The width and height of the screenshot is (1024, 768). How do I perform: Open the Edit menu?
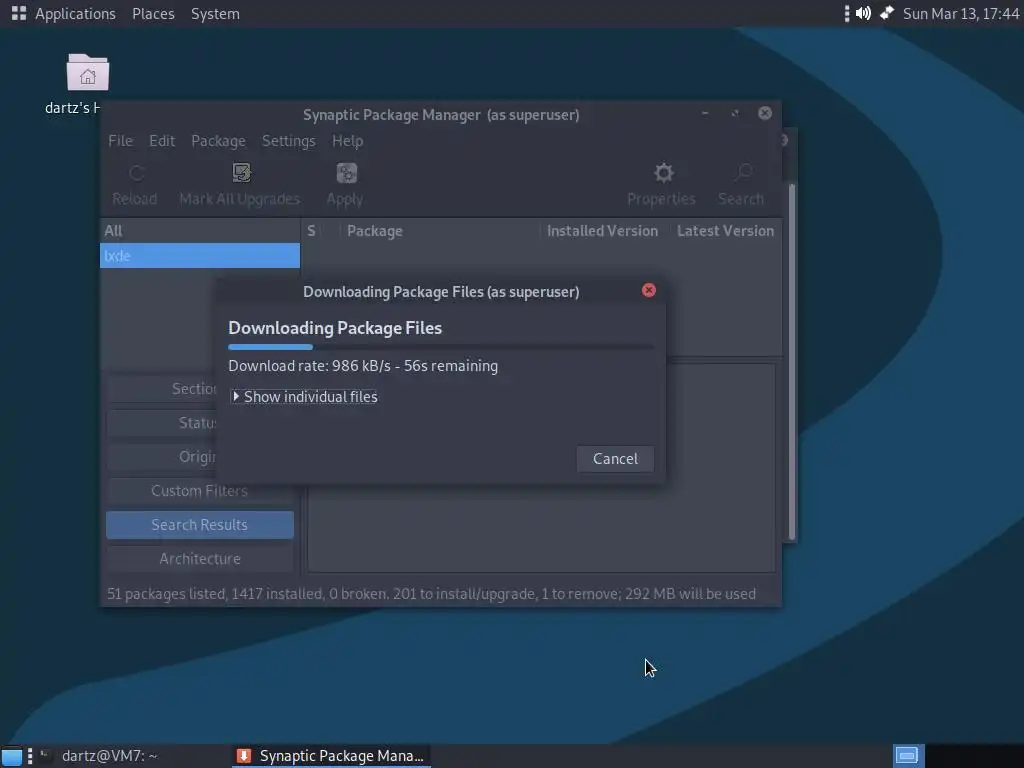[x=162, y=141]
